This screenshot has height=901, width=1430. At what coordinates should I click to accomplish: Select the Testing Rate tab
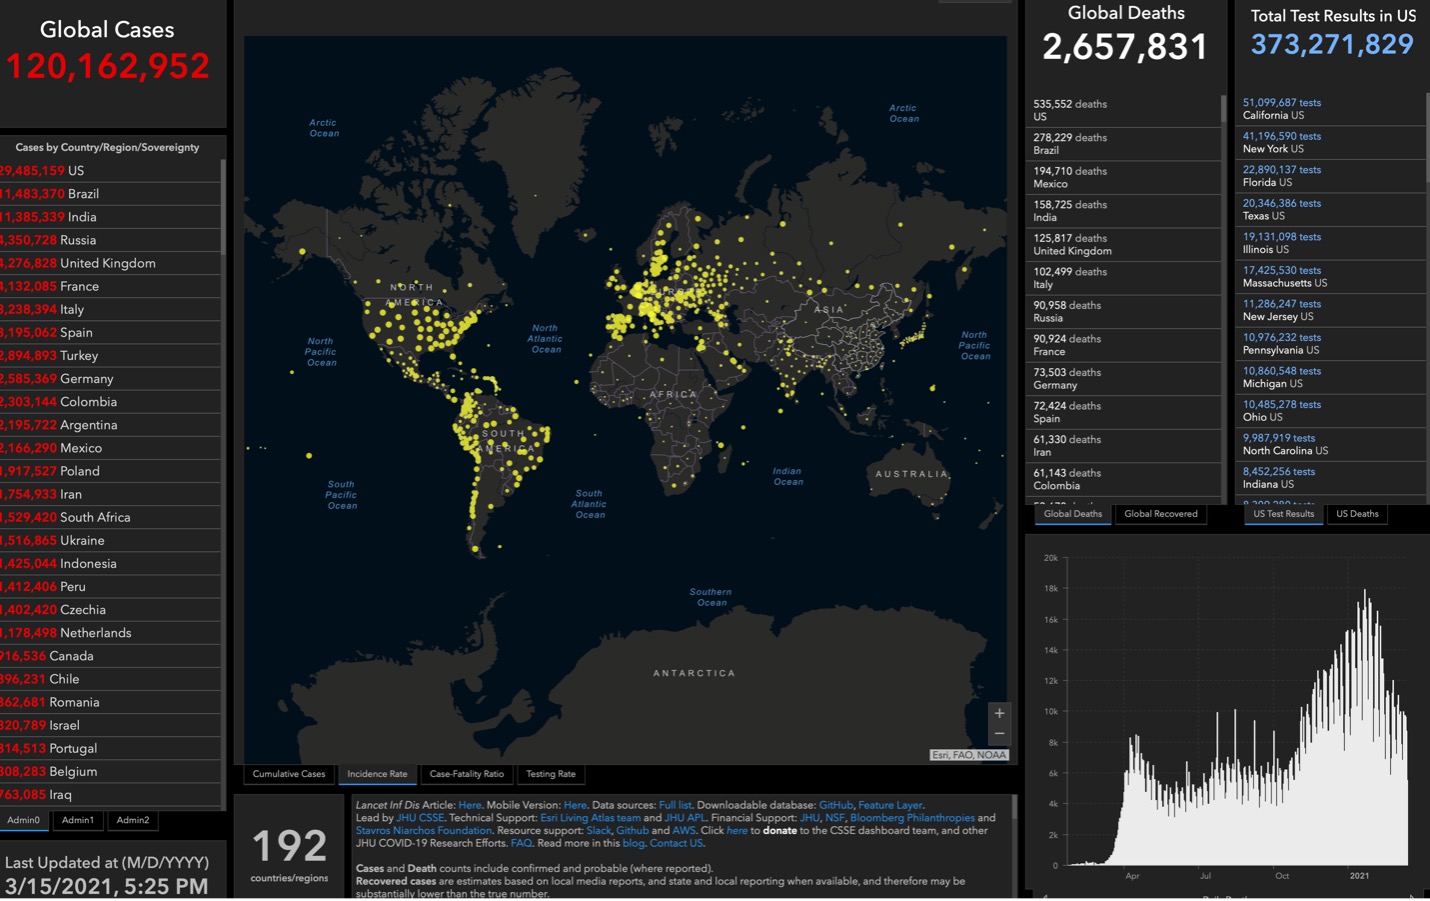[550, 774]
